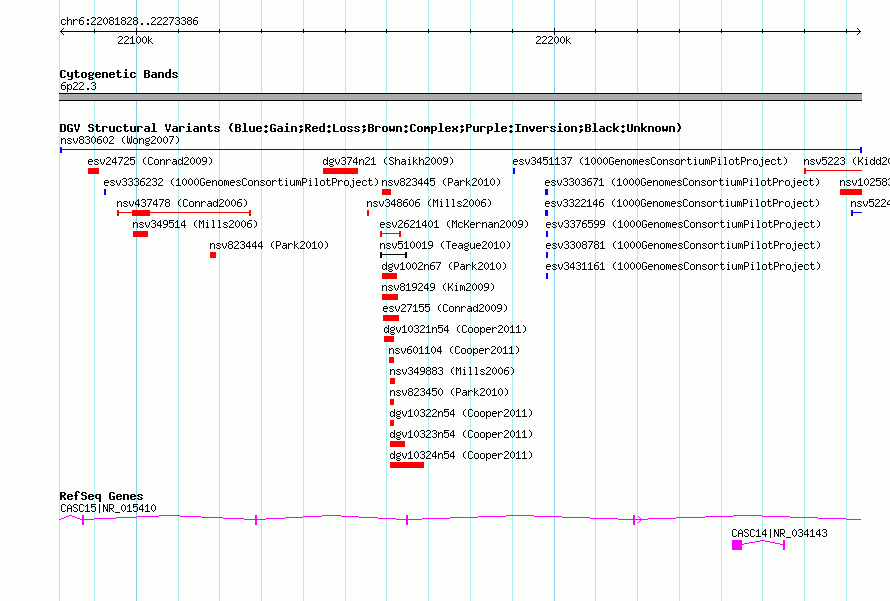Click red bar under nsv349514 label
Image resolution: width=890 pixels, height=601 pixels.
pos(141,234)
